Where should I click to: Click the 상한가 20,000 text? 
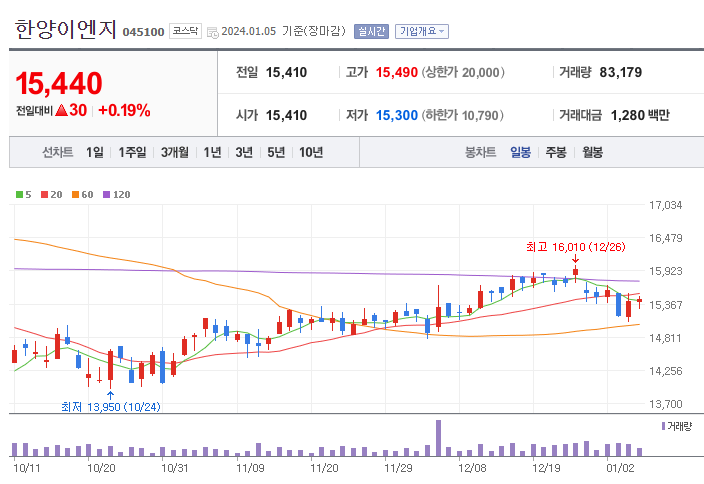tap(462, 72)
